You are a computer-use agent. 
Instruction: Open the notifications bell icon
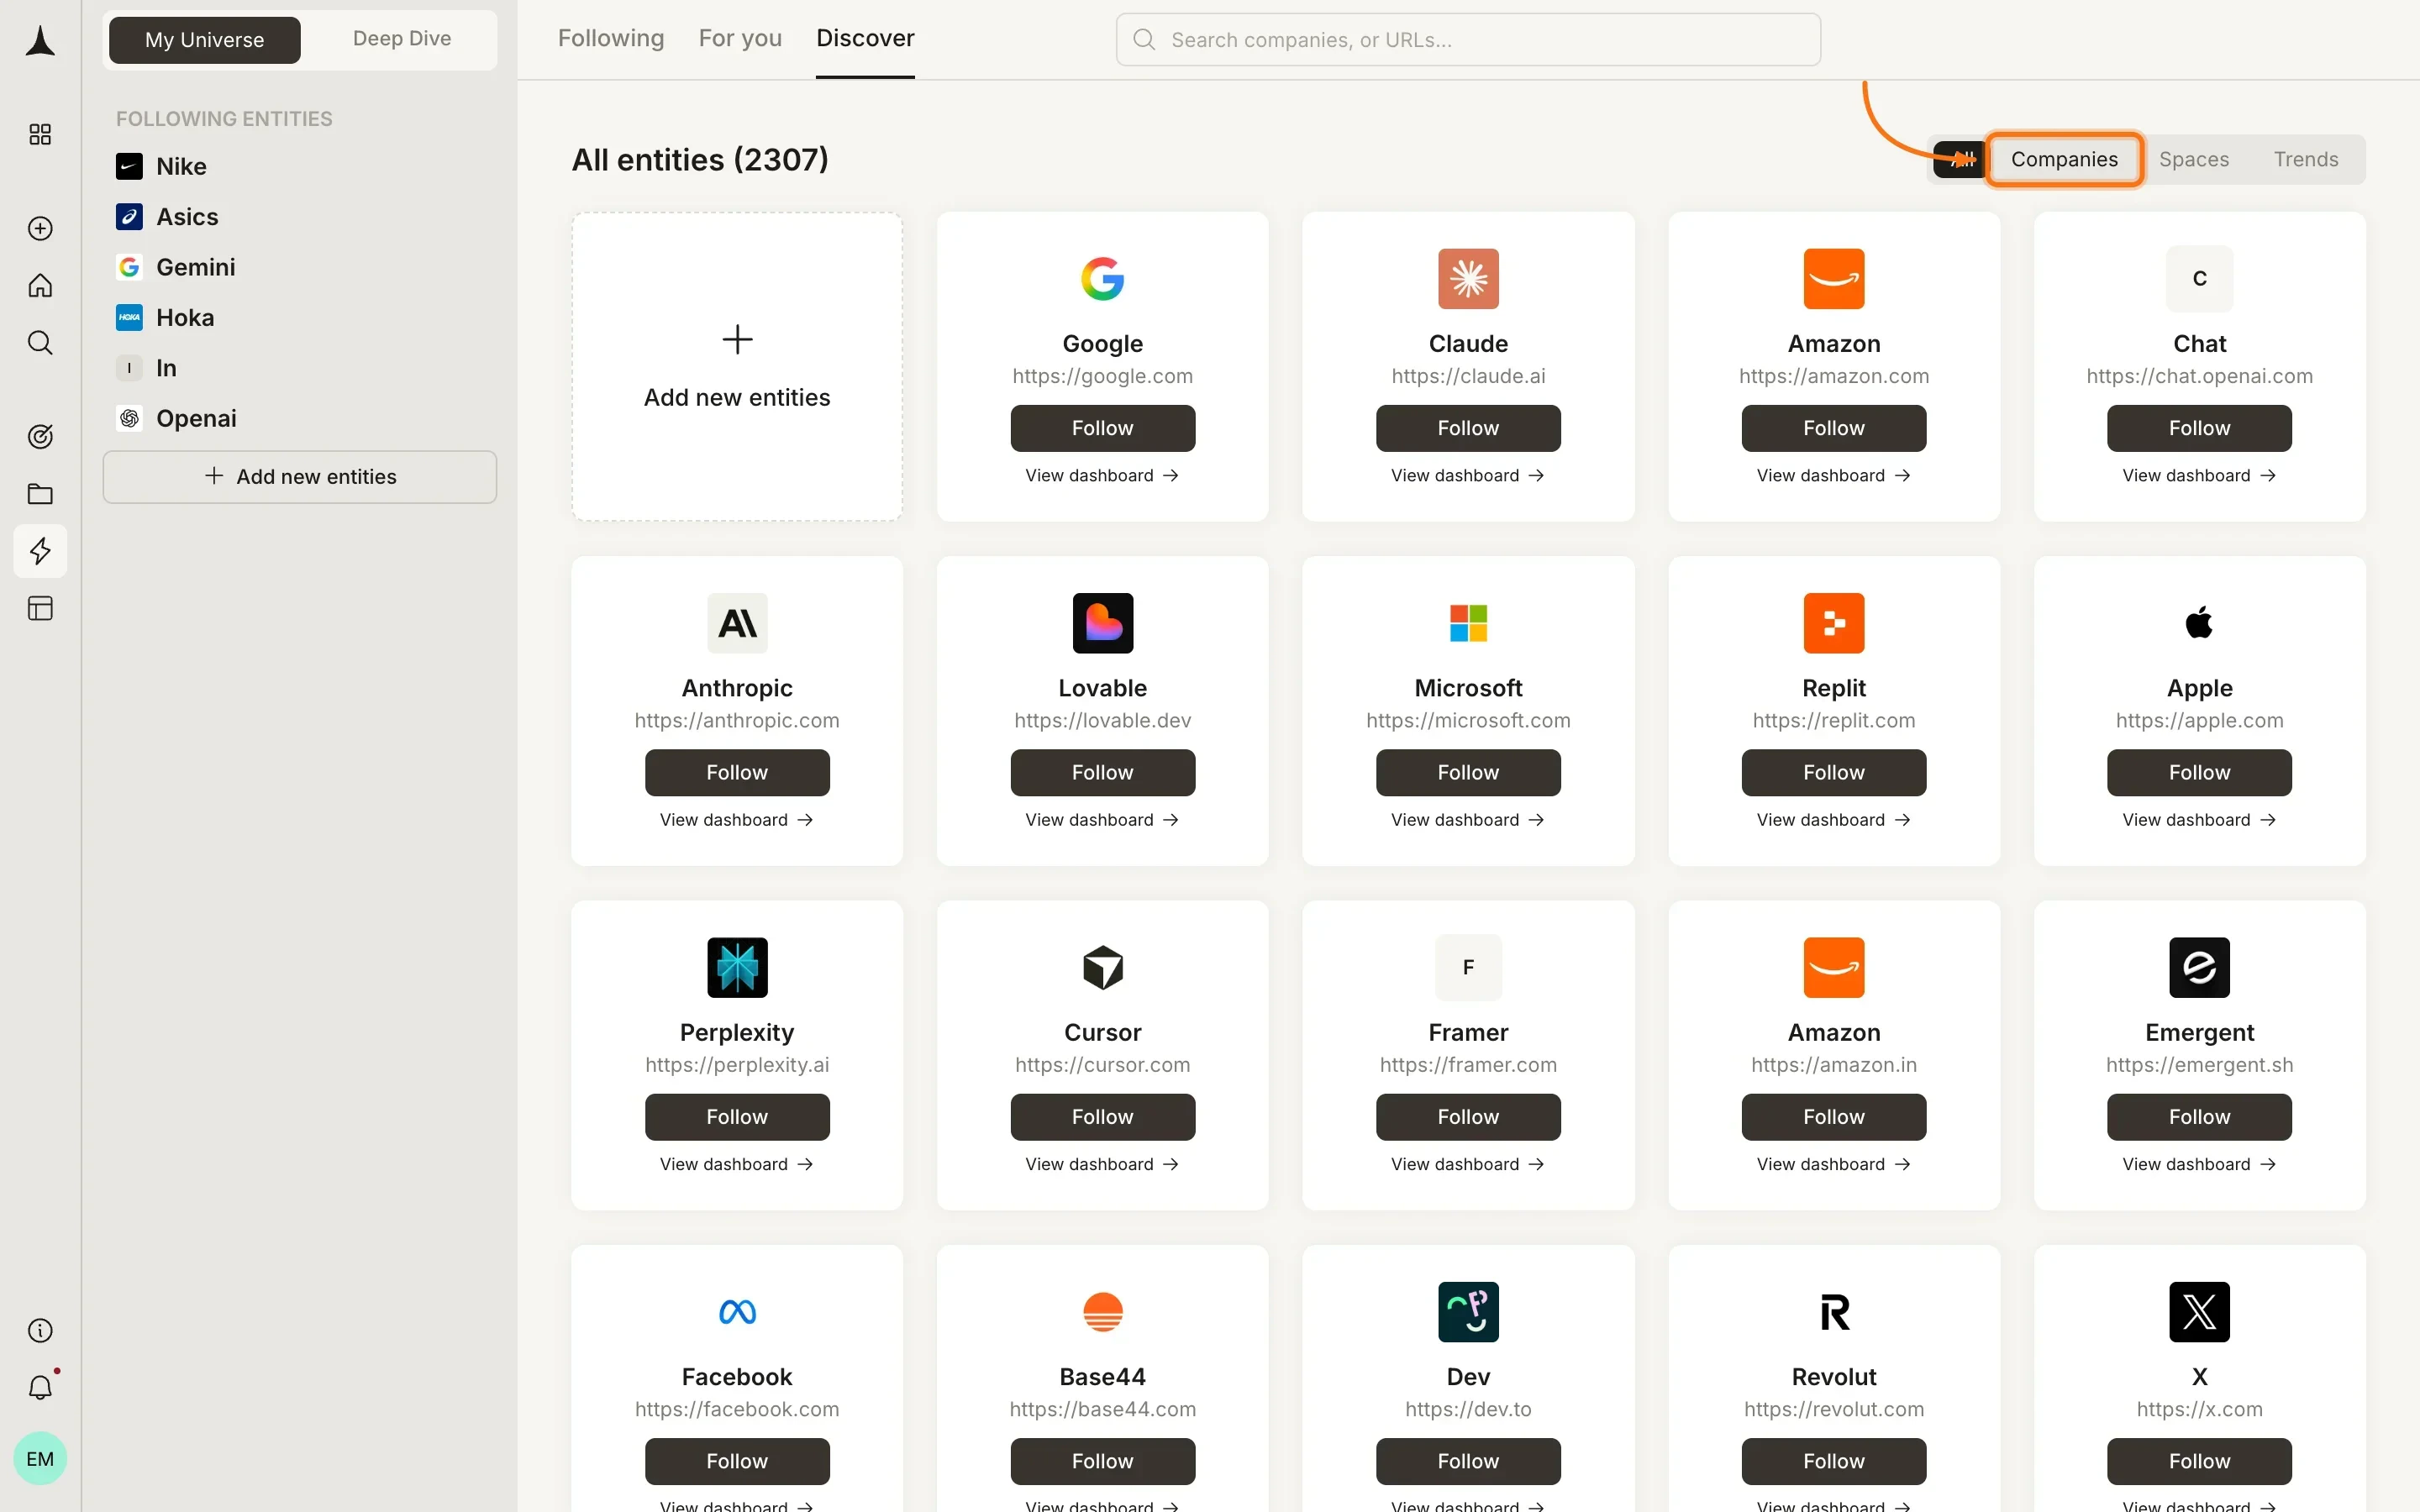coord(40,1388)
